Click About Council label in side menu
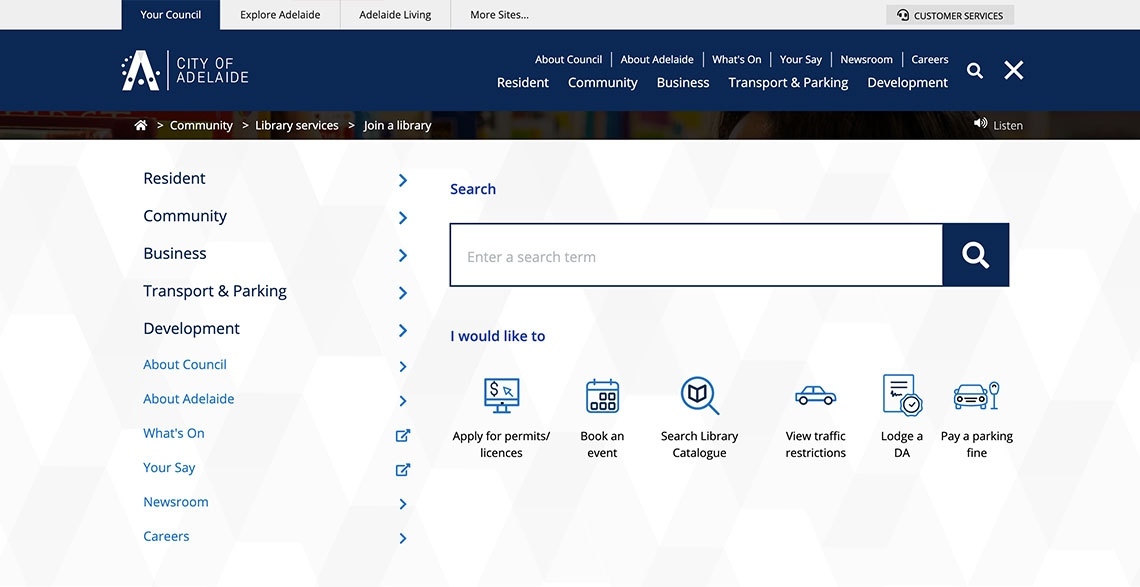The width and height of the screenshot is (1140, 587). pos(185,364)
